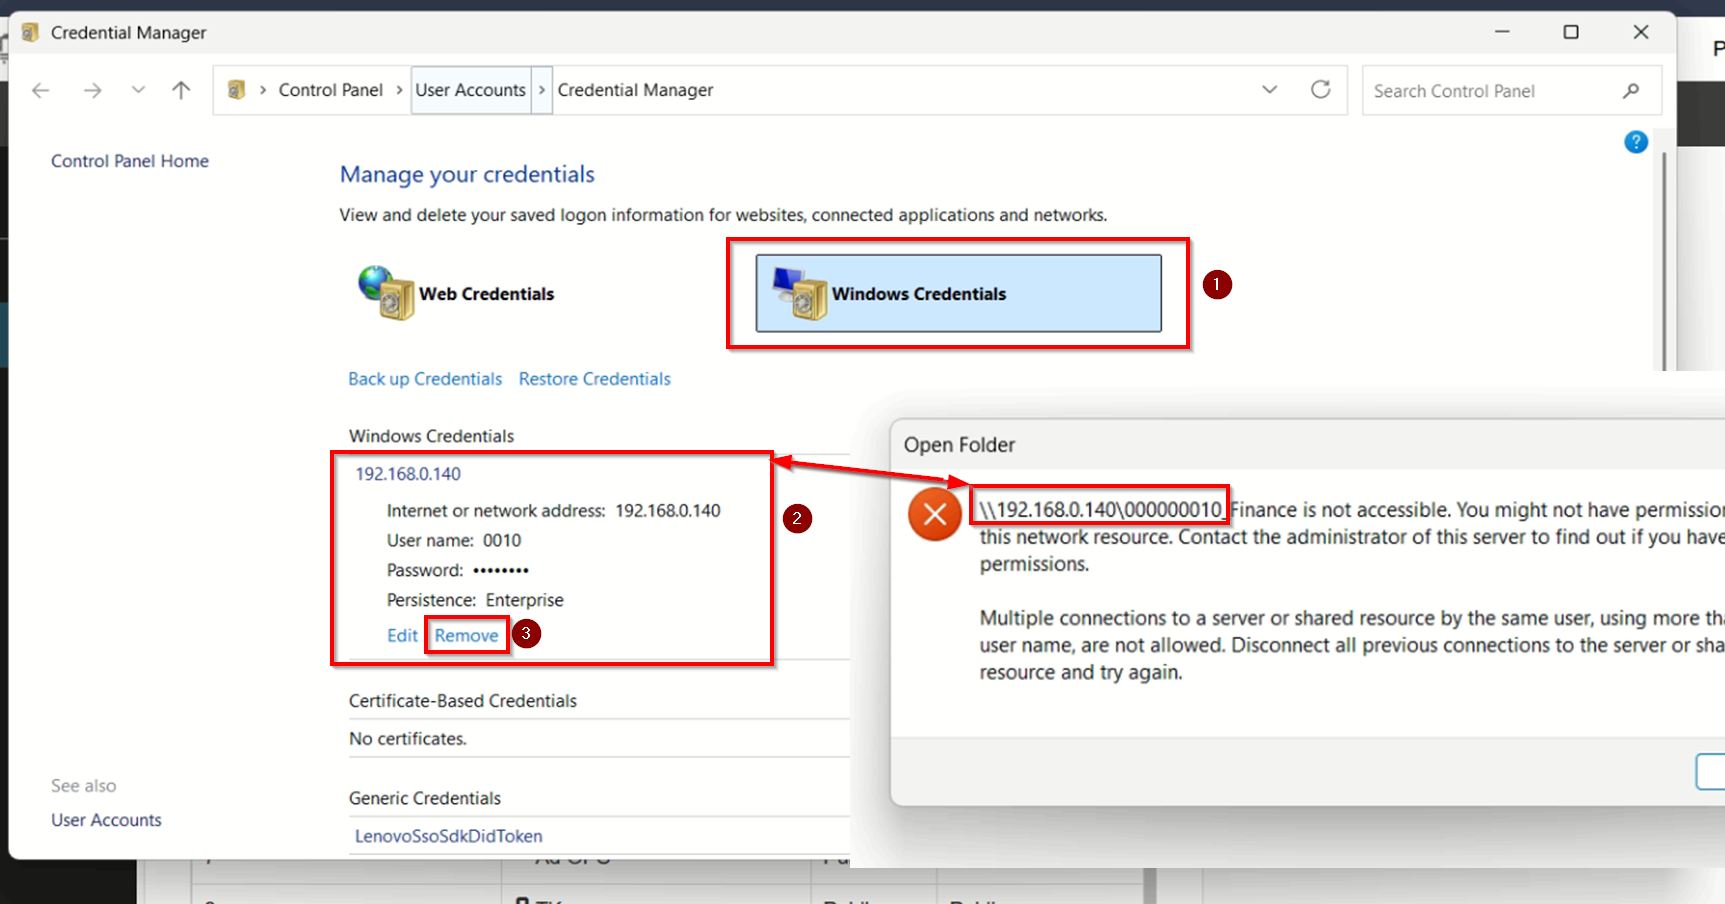The image size is (1725, 904).
Task: Expand the address bar history dropdown
Action: coord(1269,90)
